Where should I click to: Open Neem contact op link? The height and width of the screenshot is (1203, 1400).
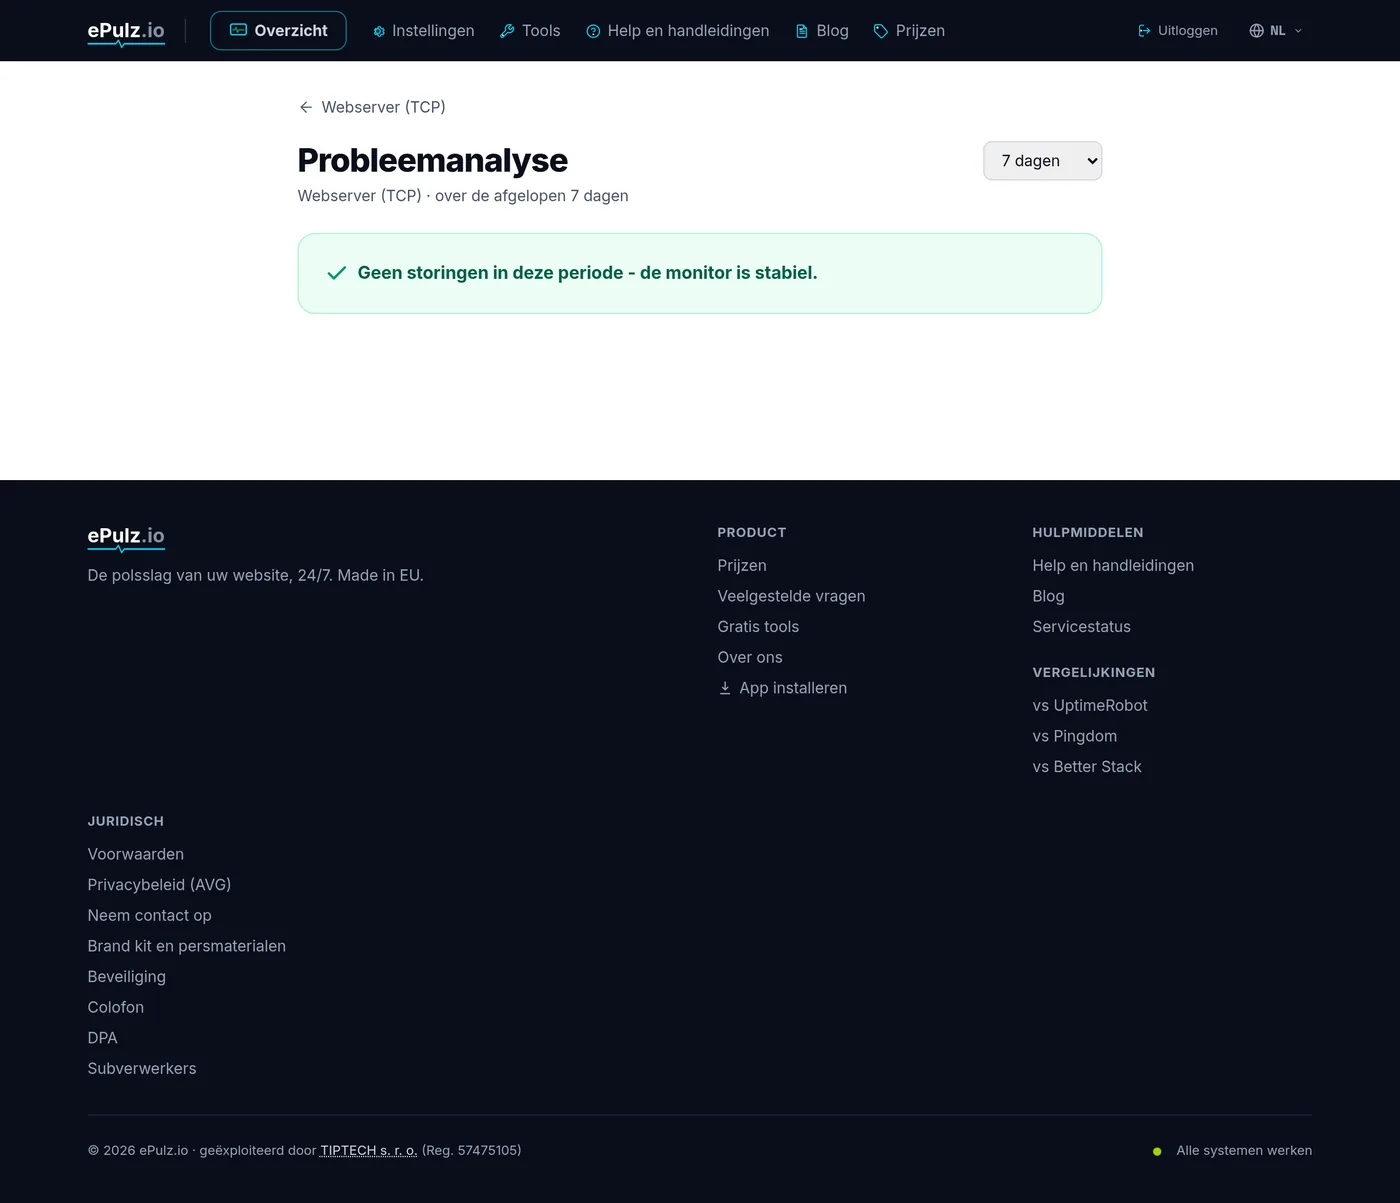pos(150,915)
